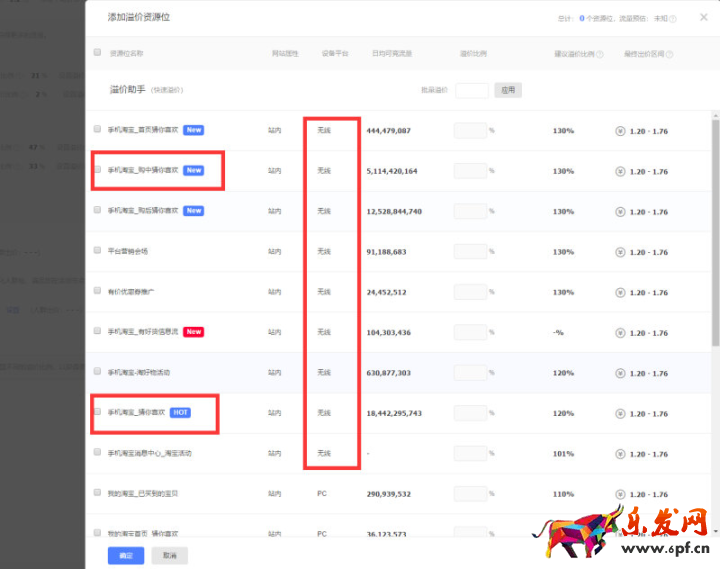
Task: Select the 手机淘宝_猜你喜欢 HOT row checkbox
Action: pyautogui.click(x=97, y=412)
